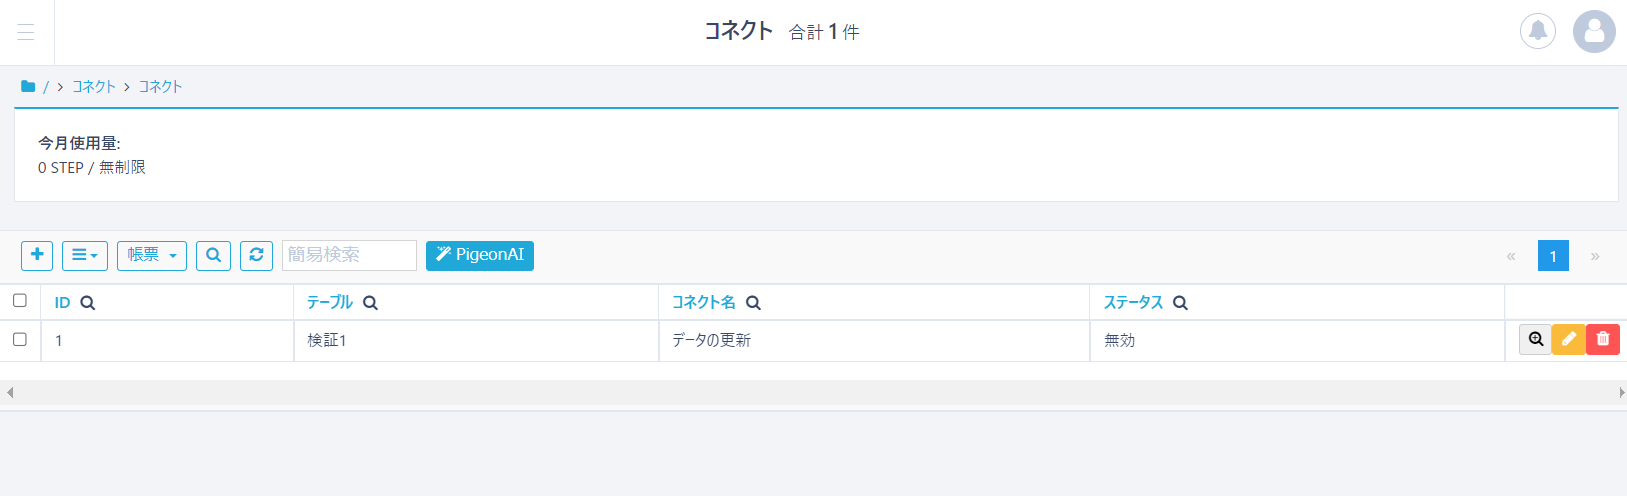
Task: Select page 1 in pagination
Action: pos(1552,256)
